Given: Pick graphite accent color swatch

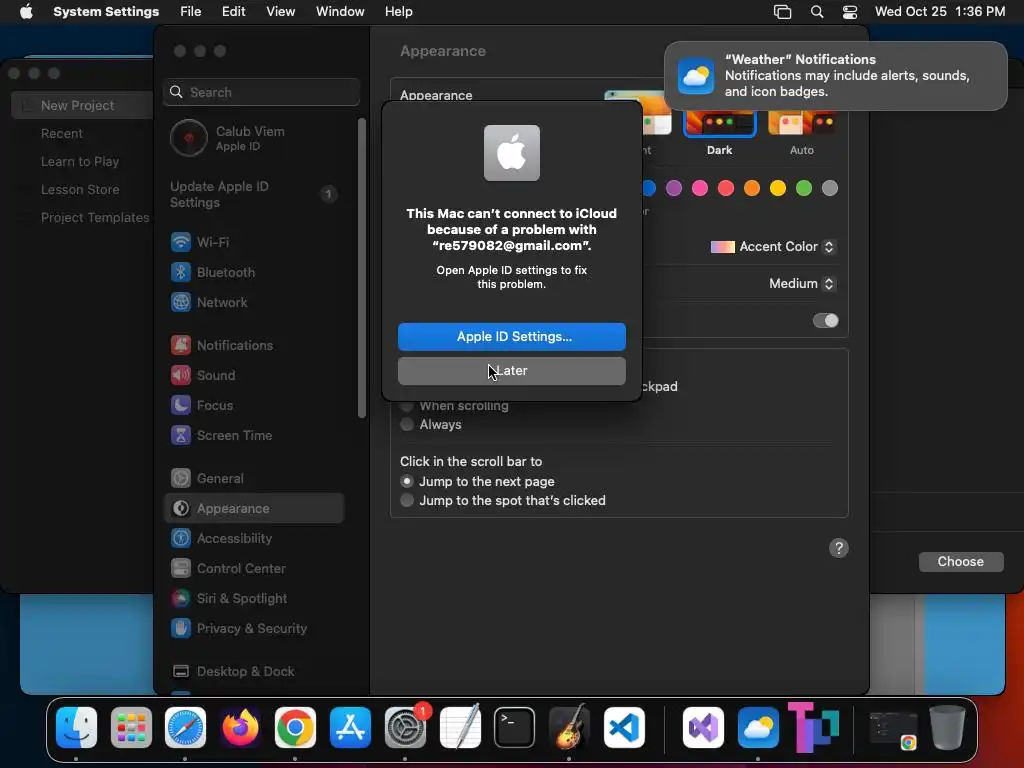Looking at the screenshot, I should (x=830, y=189).
